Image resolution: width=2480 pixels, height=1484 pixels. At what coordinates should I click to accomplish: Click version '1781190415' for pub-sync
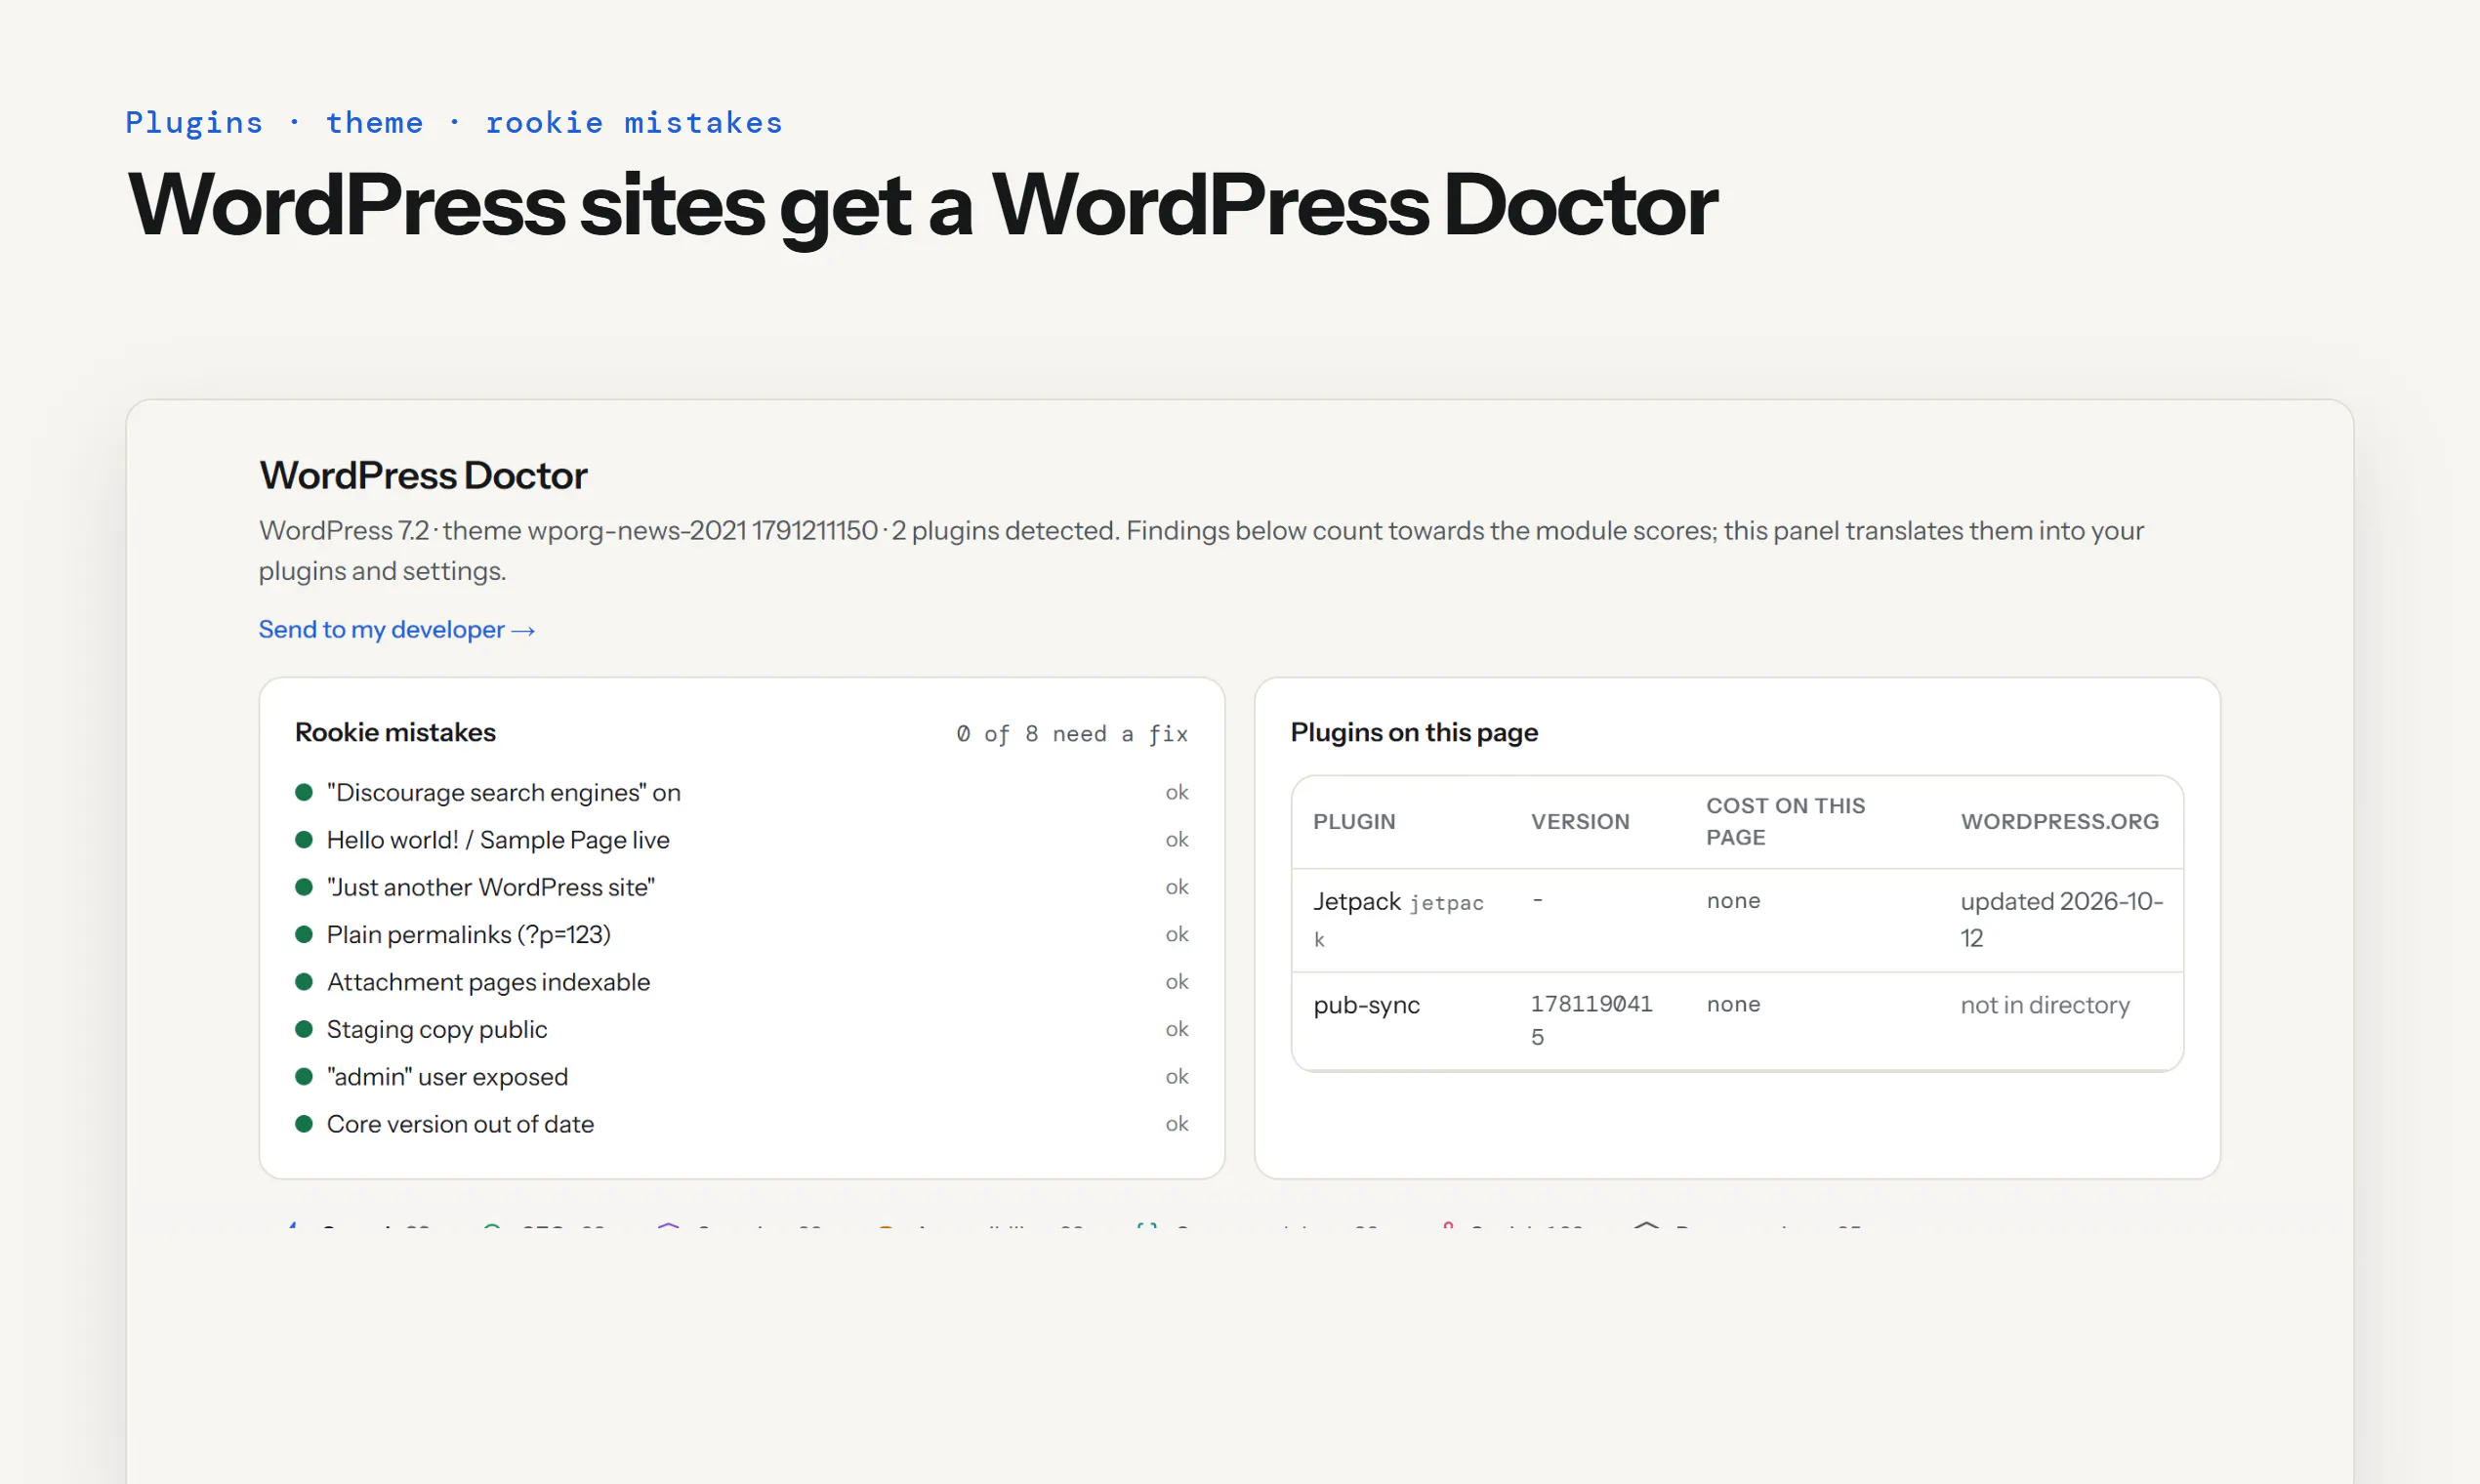coord(1591,1020)
